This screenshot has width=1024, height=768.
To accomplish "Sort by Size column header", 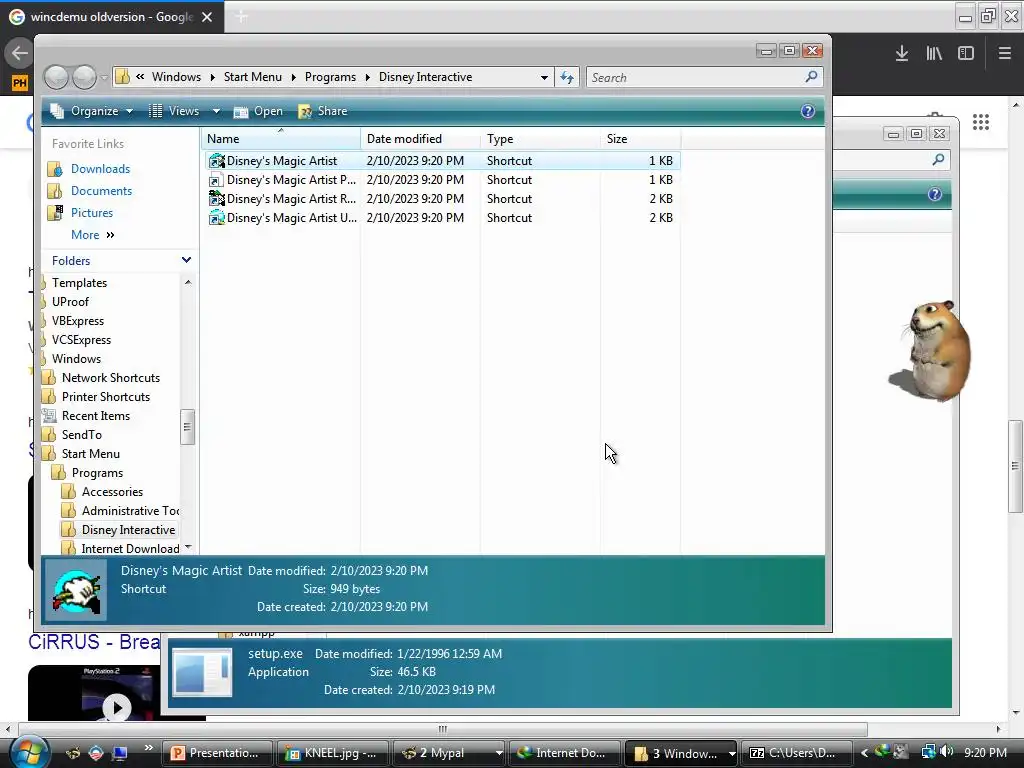I will pyautogui.click(x=641, y=138).
